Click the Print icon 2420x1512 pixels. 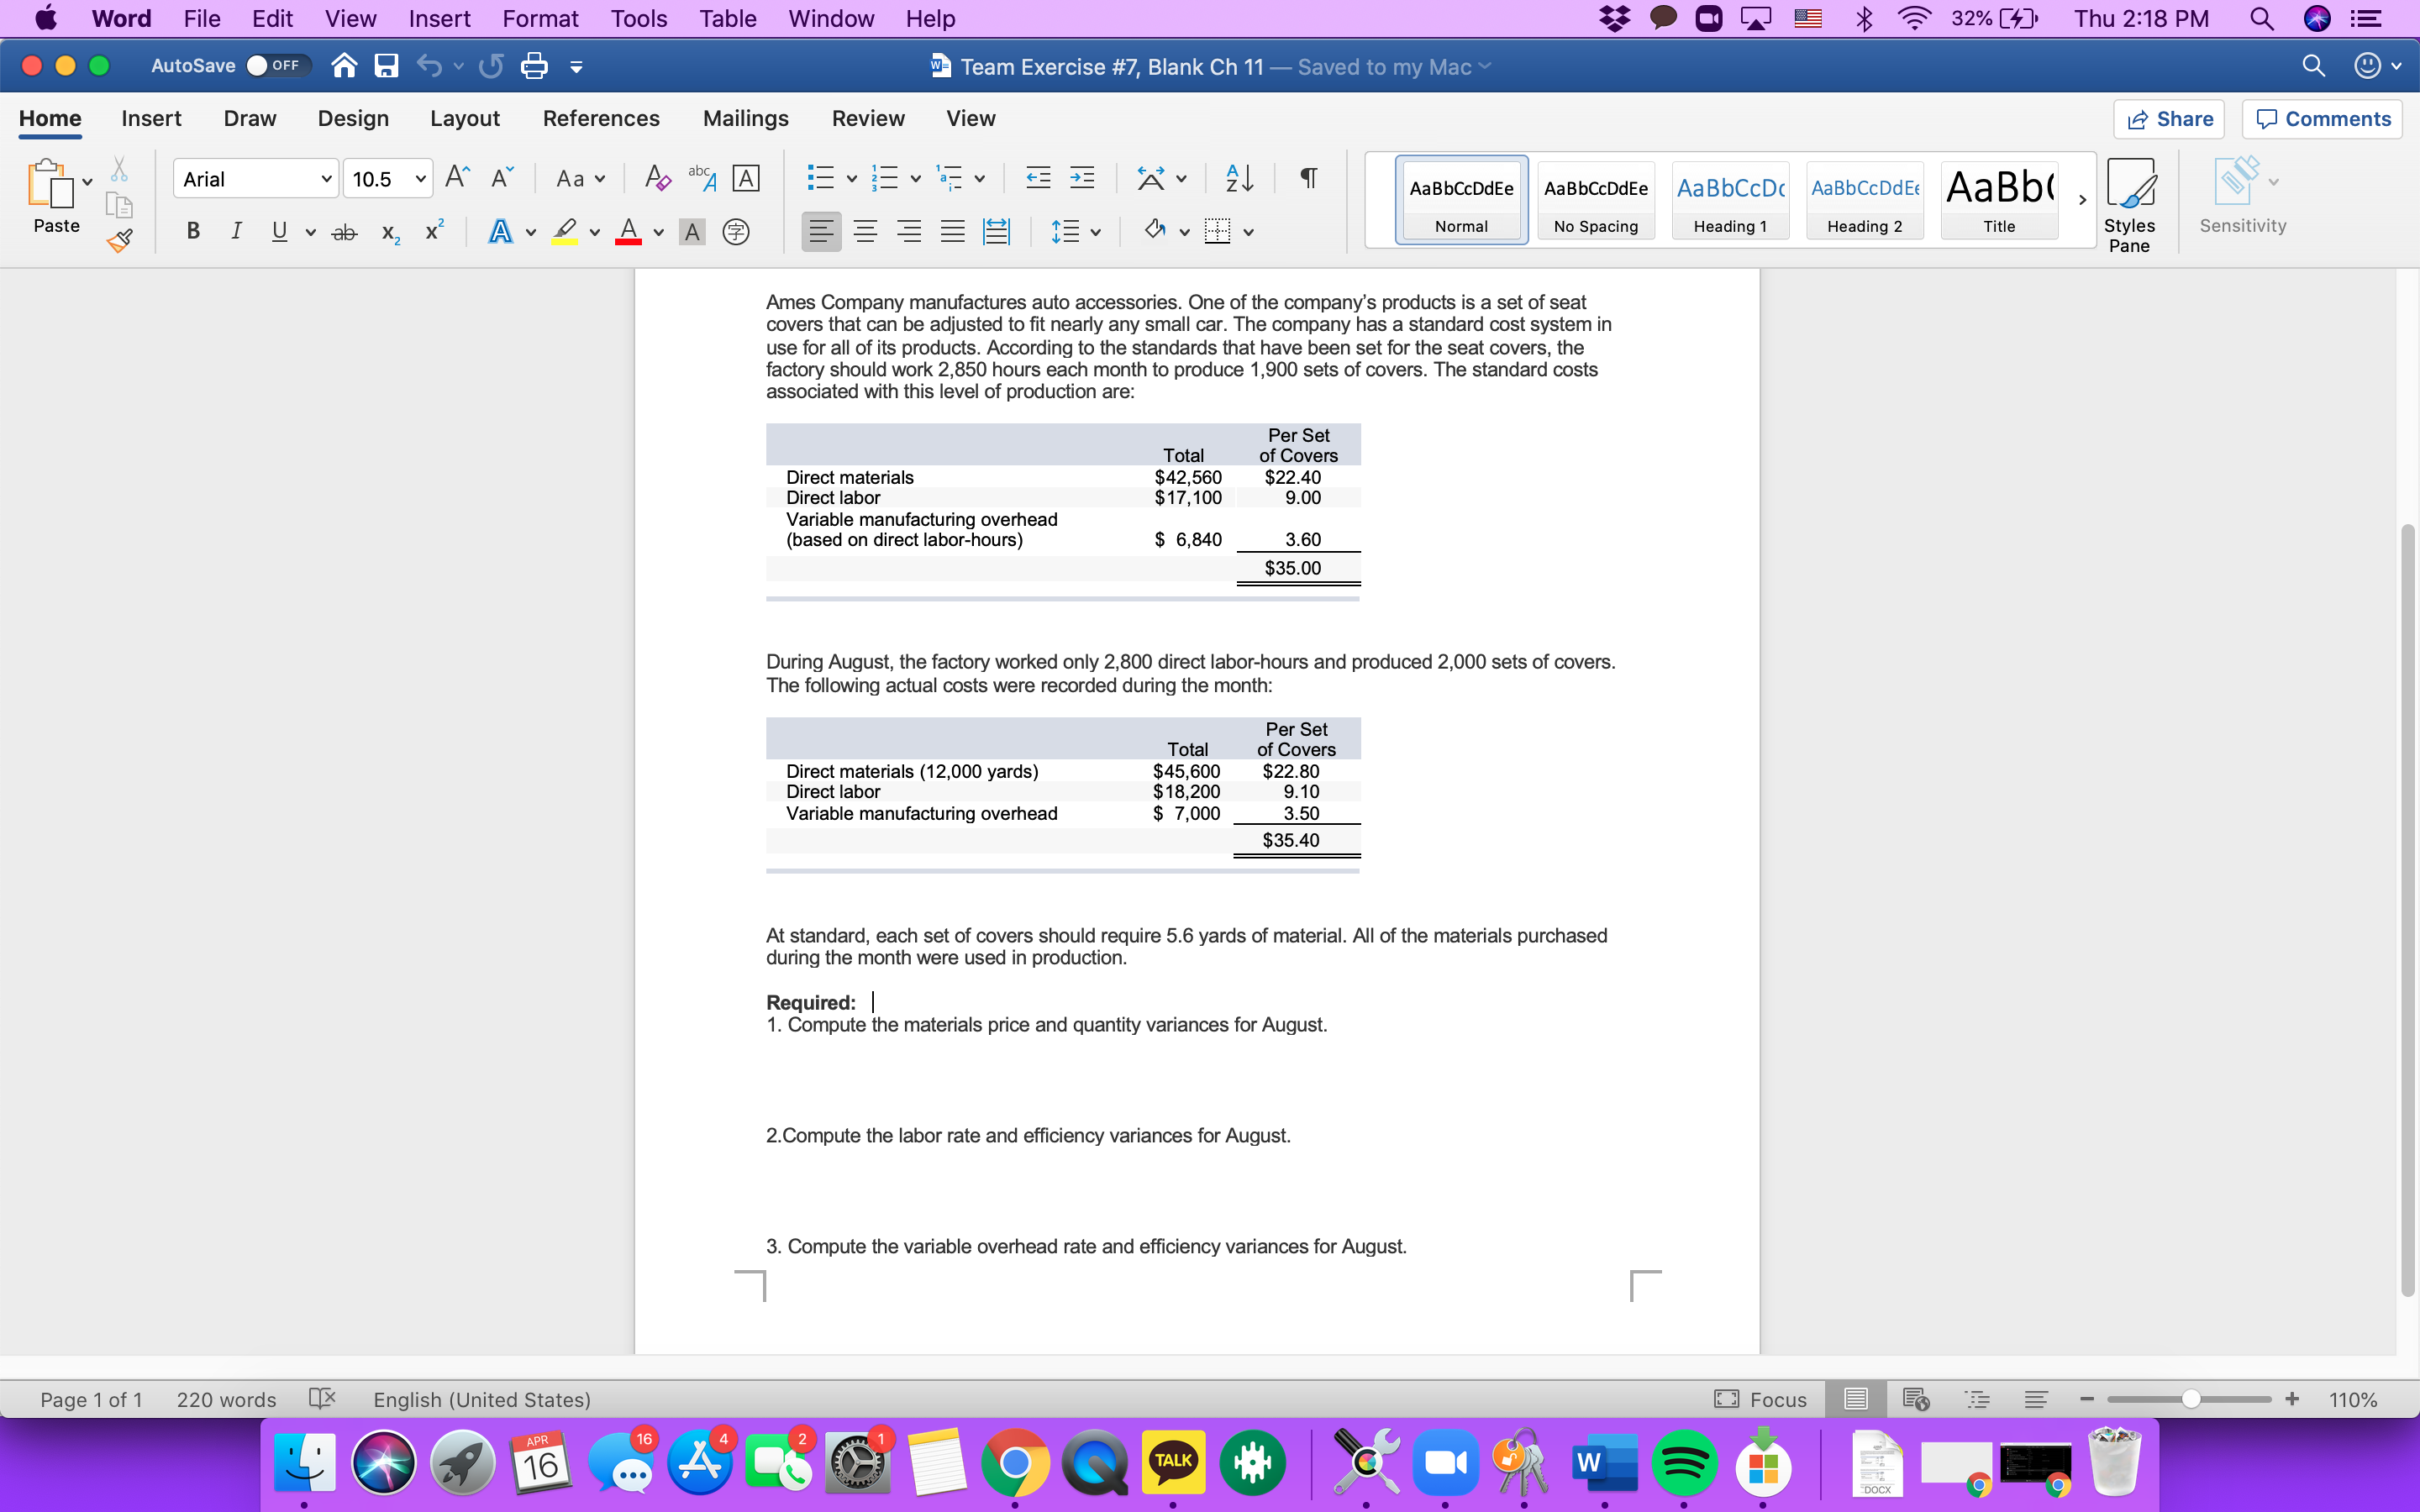[x=533, y=65]
